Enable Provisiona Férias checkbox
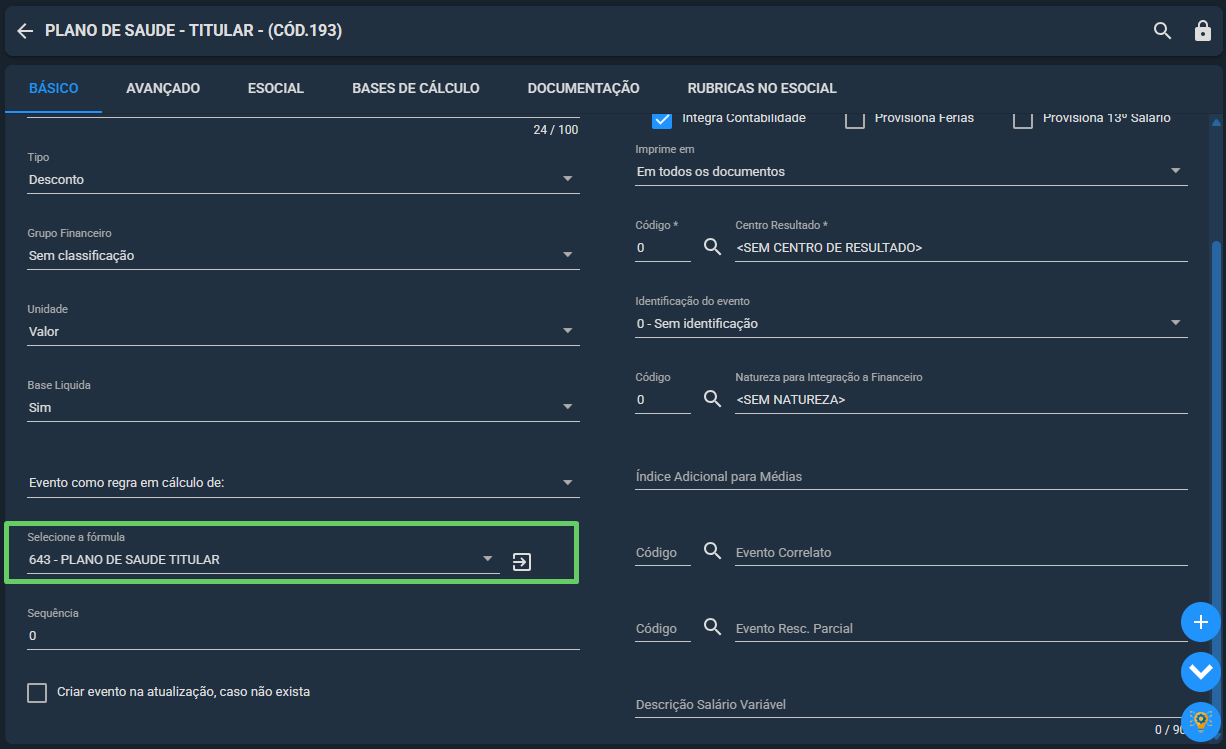This screenshot has width=1226, height=749. point(855,119)
